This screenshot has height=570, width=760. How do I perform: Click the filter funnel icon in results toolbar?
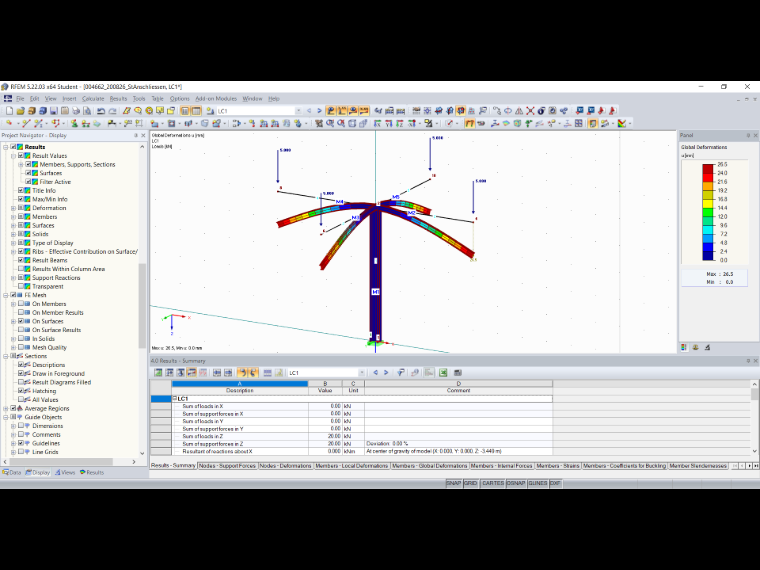click(401, 373)
